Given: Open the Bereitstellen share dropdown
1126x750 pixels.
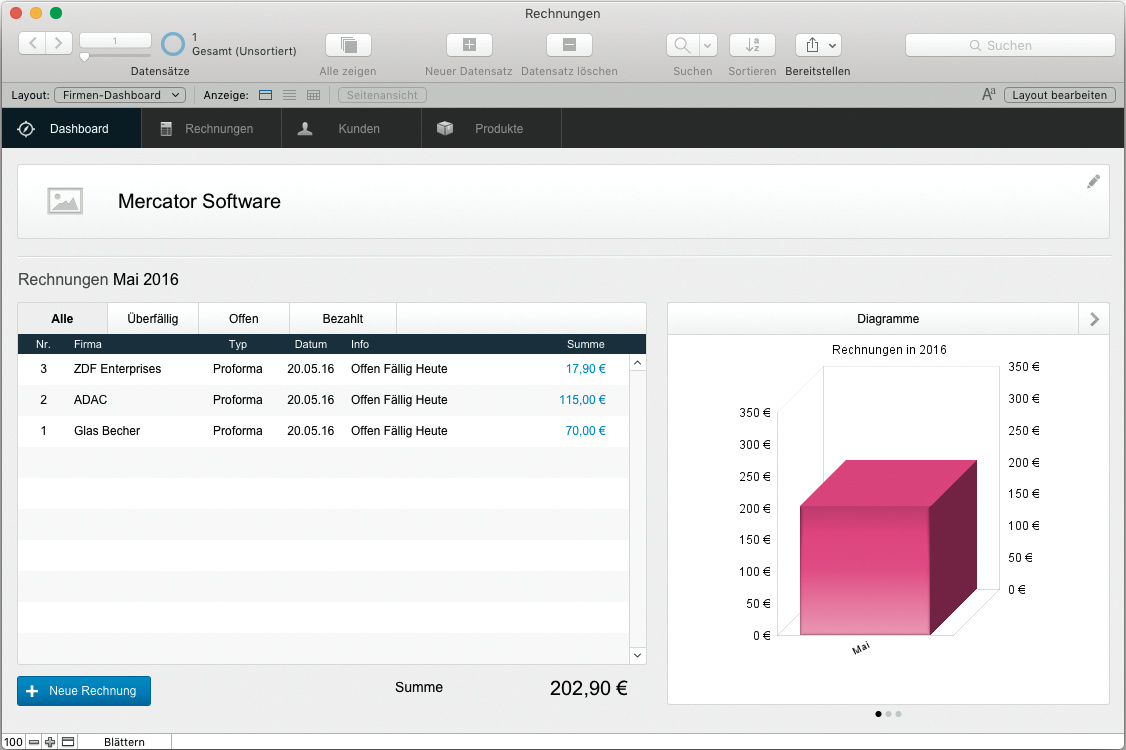Looking at the screenshot, I should tap(818, 45).
